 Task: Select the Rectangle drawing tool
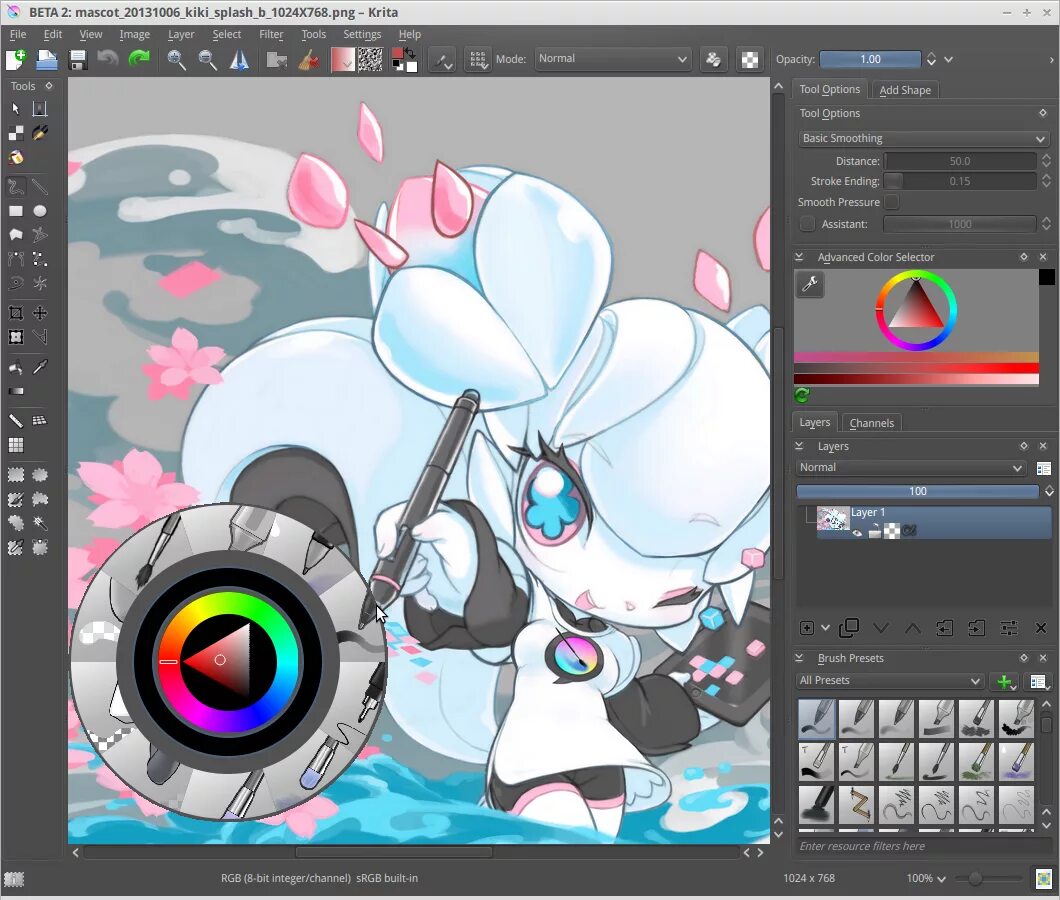(14, 210)
